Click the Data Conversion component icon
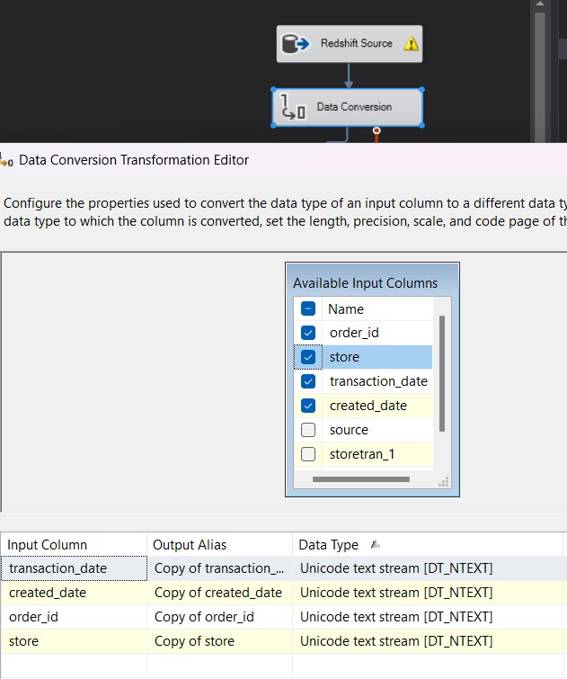 293,107
